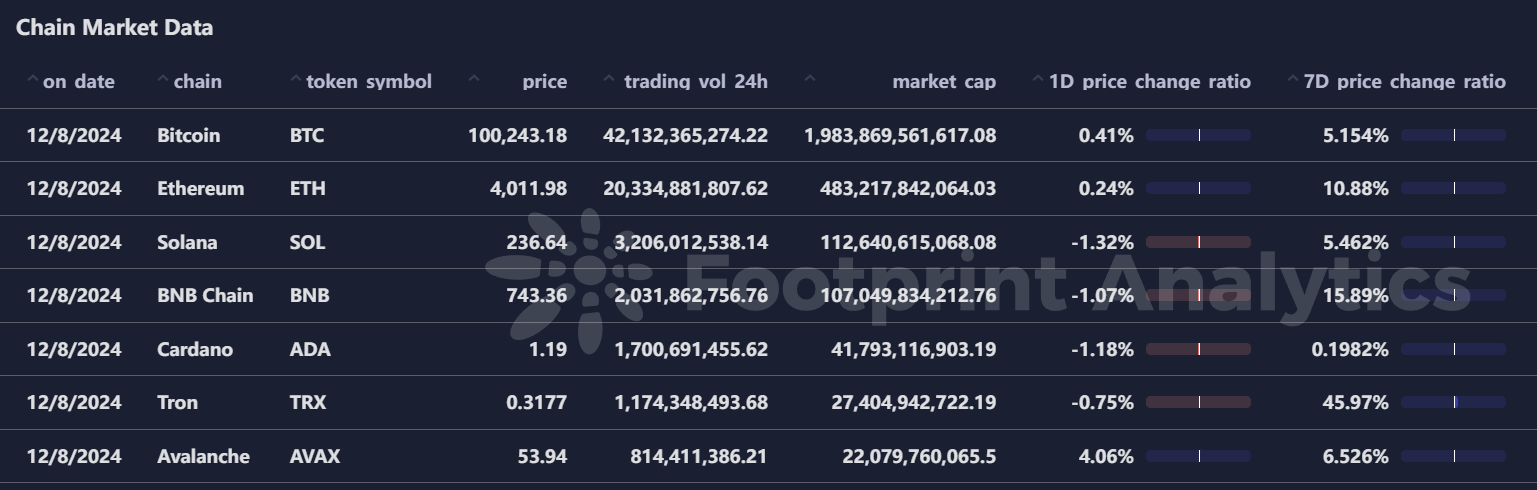The height and width of the screenshot is (490, 1537).
Task: Click sort arrow beside 'trading vol 24h'
Action: tap(609, 80)
